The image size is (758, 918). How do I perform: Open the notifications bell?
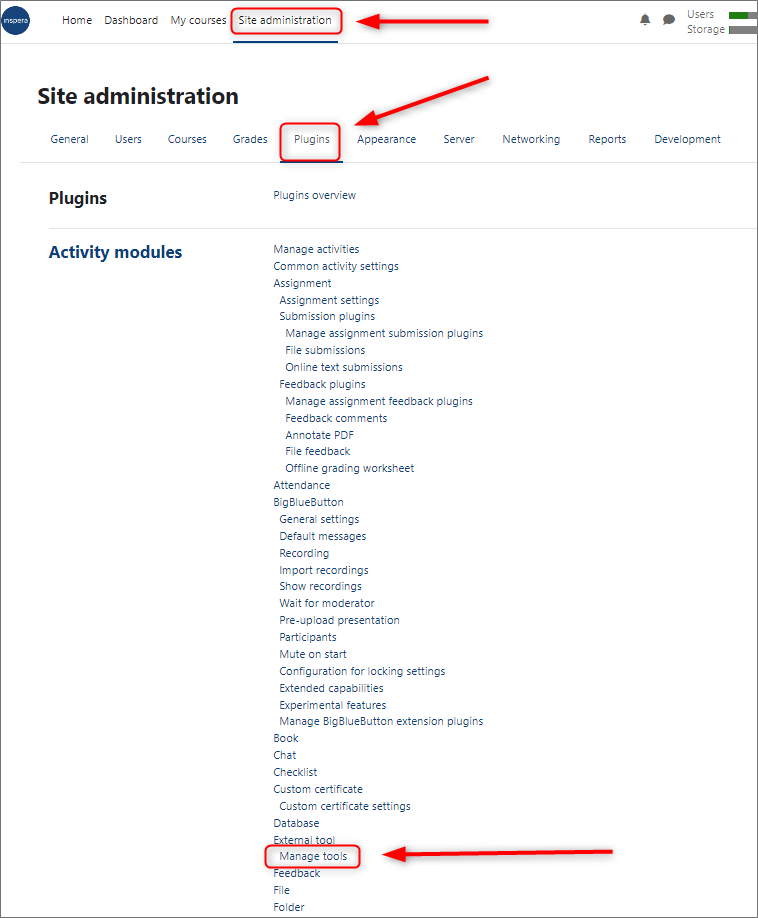tap(645, 20)
